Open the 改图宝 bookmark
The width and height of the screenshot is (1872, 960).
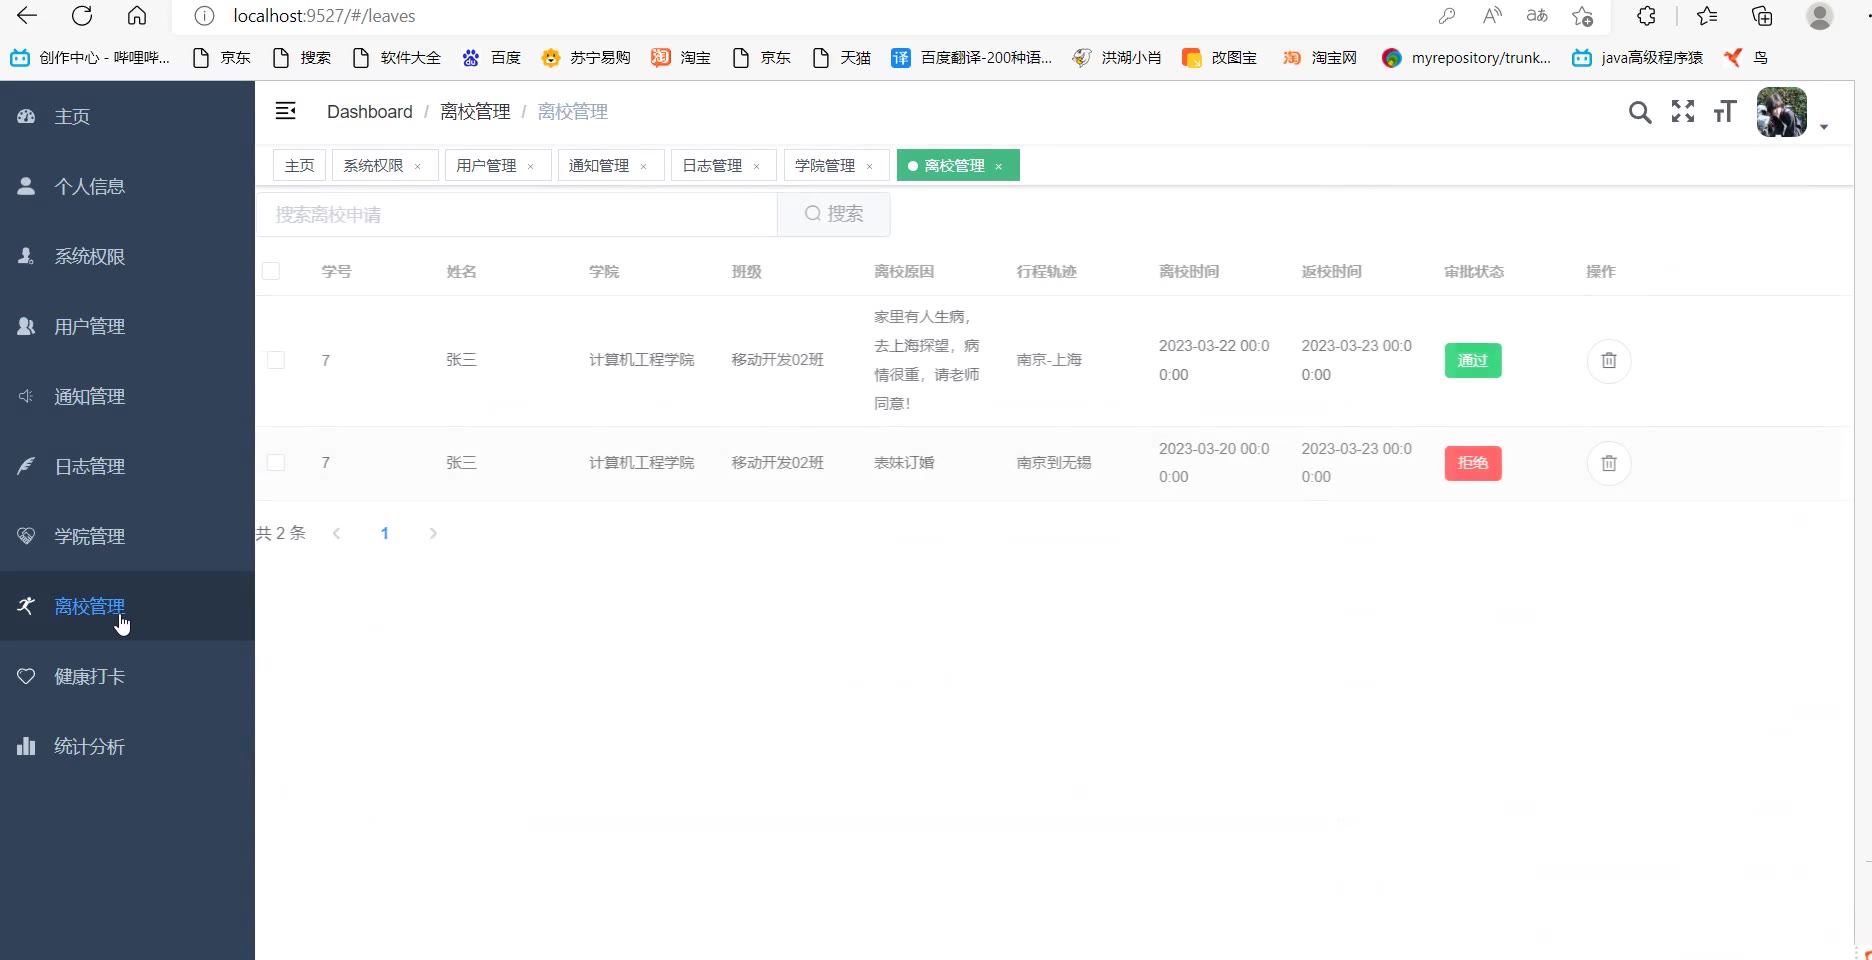click(x=1219, y=58)
